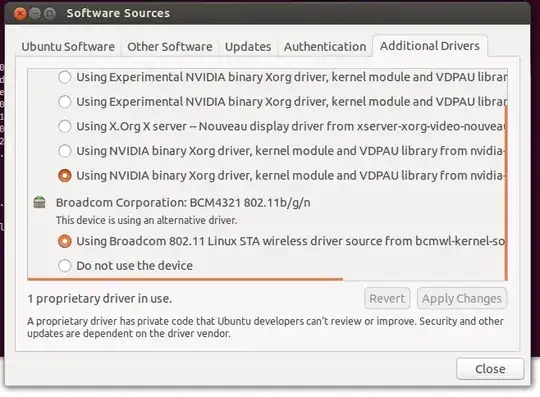Select Broadcom 802.11 Linux STA wireless driver
This screenshot has width=540, height=397.
point(65,241)
